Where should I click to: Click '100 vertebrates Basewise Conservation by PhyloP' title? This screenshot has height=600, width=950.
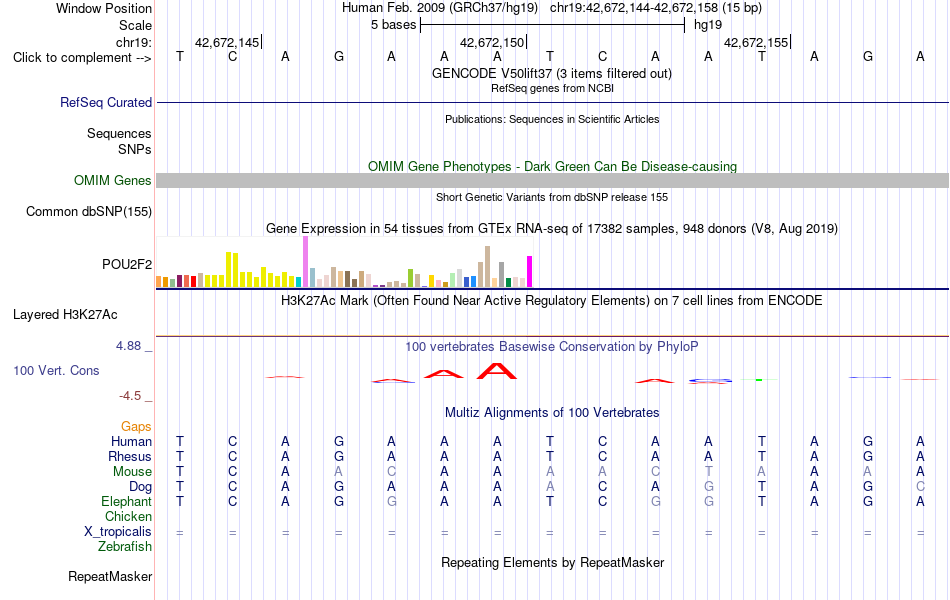click(x=551, y=347)
